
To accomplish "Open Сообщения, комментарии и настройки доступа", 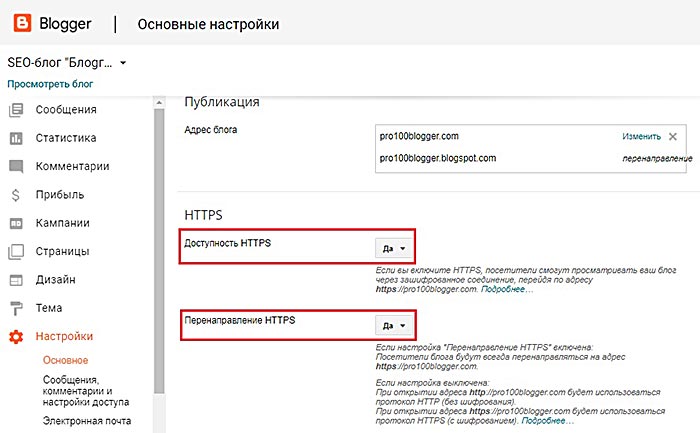I will tap(86, 391).
